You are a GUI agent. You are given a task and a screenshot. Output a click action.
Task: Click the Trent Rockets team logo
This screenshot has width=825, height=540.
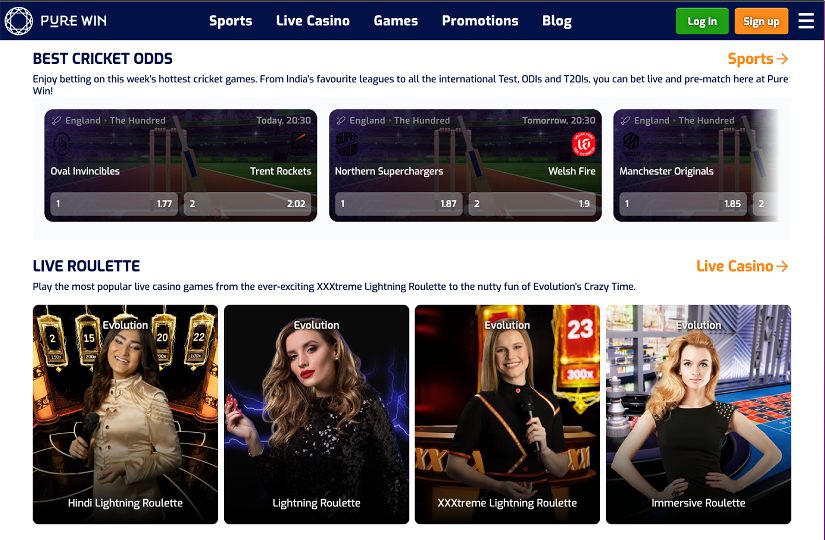(299, 142)
